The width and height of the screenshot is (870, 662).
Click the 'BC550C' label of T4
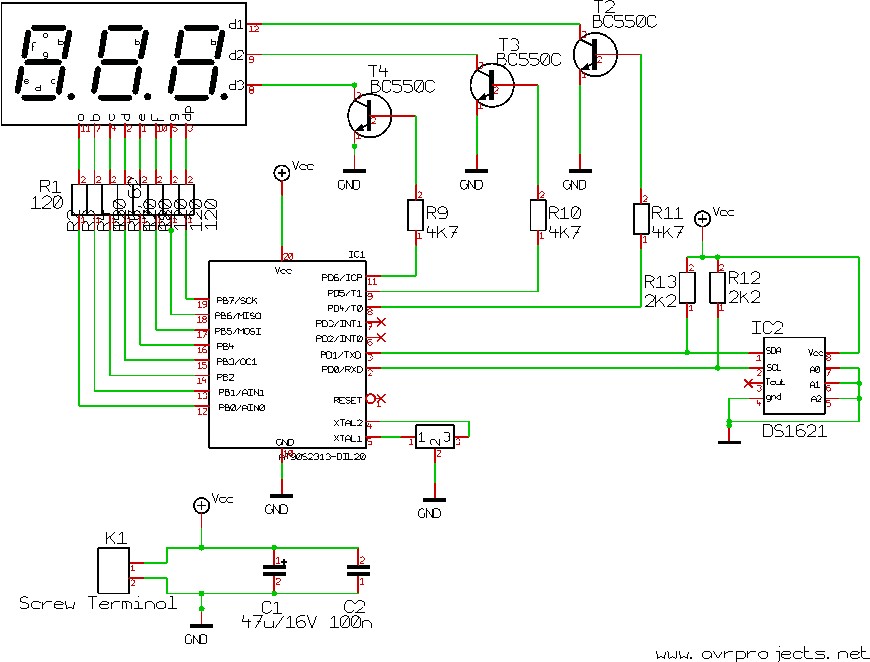click(x=402, y=87)
